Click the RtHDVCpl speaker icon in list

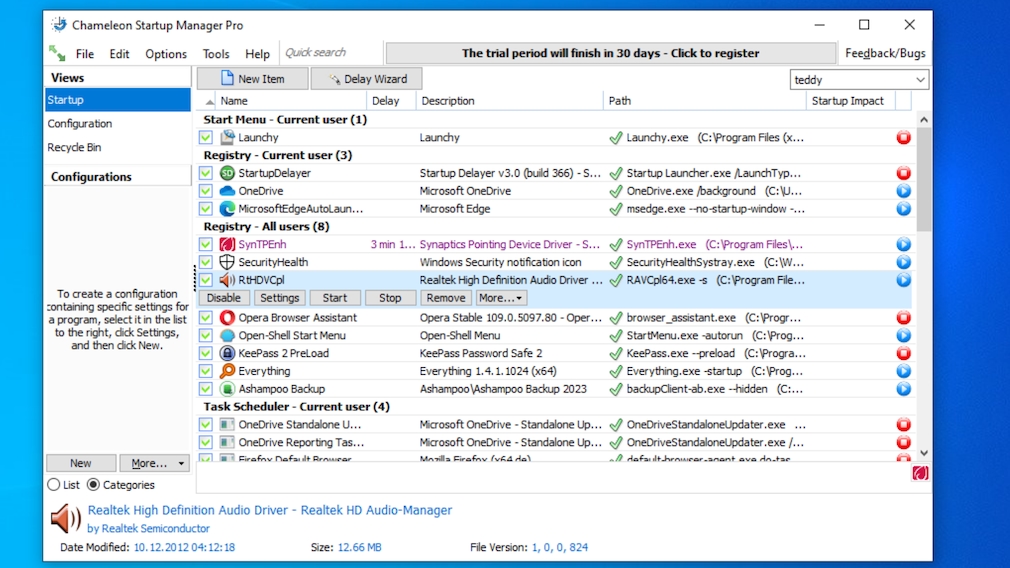click(x=227, y=280)
